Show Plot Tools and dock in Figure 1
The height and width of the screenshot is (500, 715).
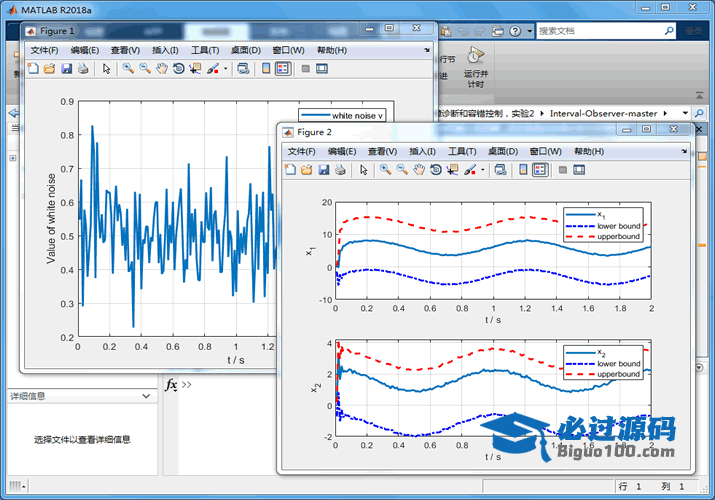[x=322, y=69]
